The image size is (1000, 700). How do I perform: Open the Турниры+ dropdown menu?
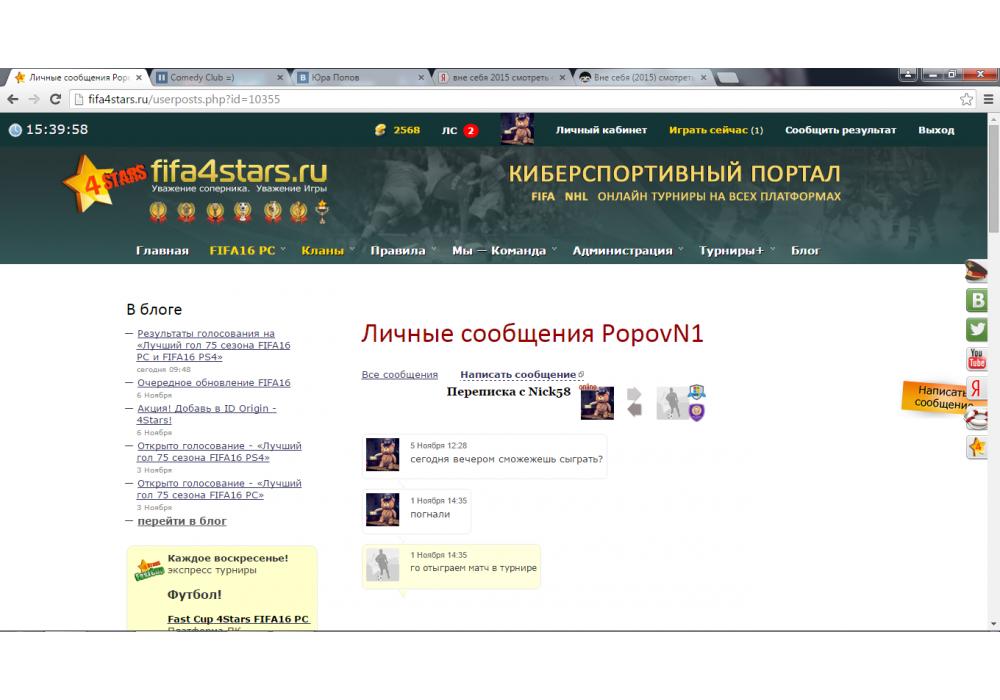click(x=736, y=251)
